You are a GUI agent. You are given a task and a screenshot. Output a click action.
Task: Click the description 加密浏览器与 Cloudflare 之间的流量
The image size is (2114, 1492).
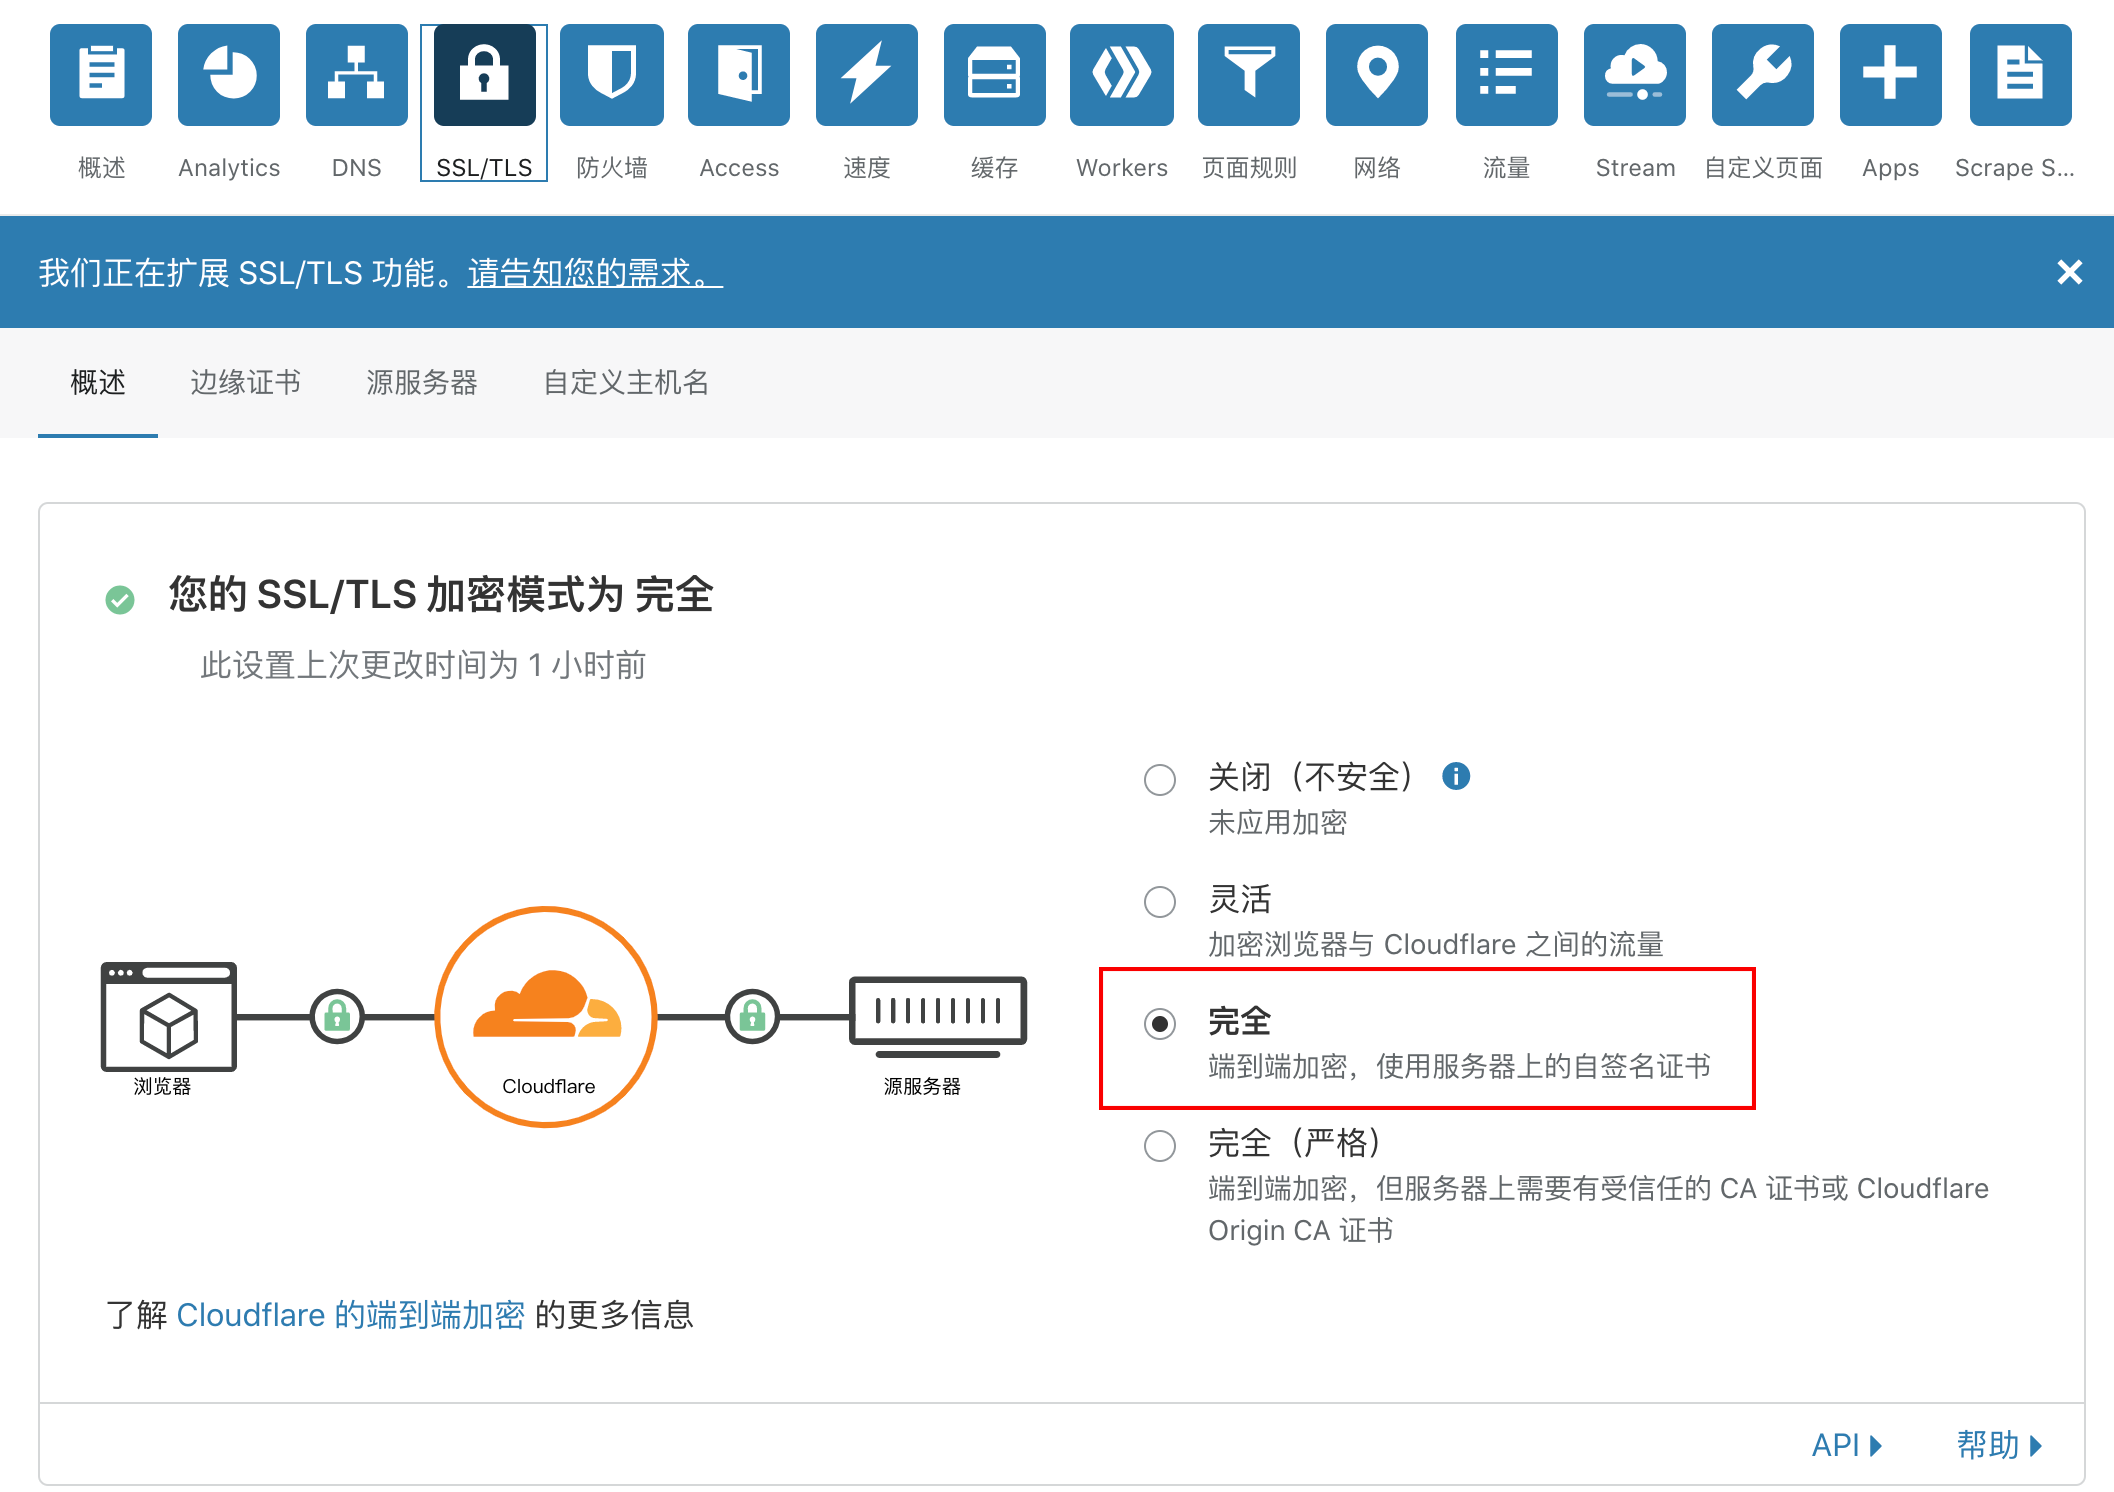tap(1436, 945)
